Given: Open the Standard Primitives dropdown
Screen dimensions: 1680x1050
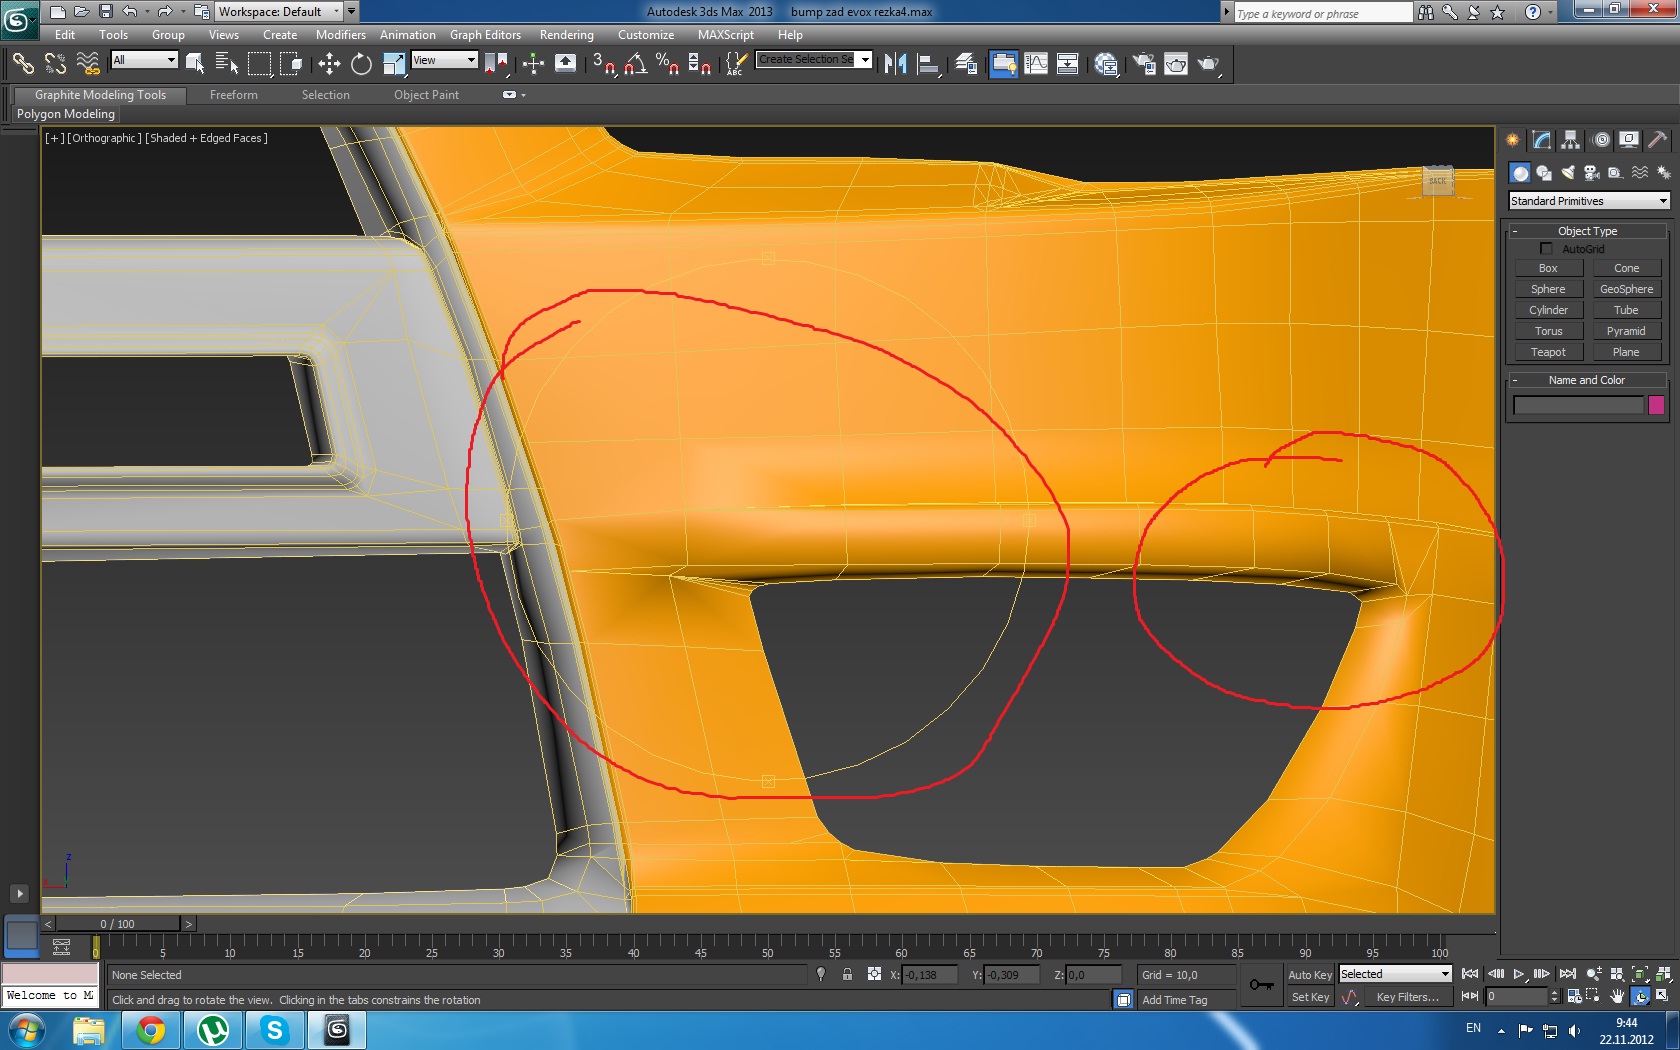Looking at the screenshot, I should (x=1588, y=201).
